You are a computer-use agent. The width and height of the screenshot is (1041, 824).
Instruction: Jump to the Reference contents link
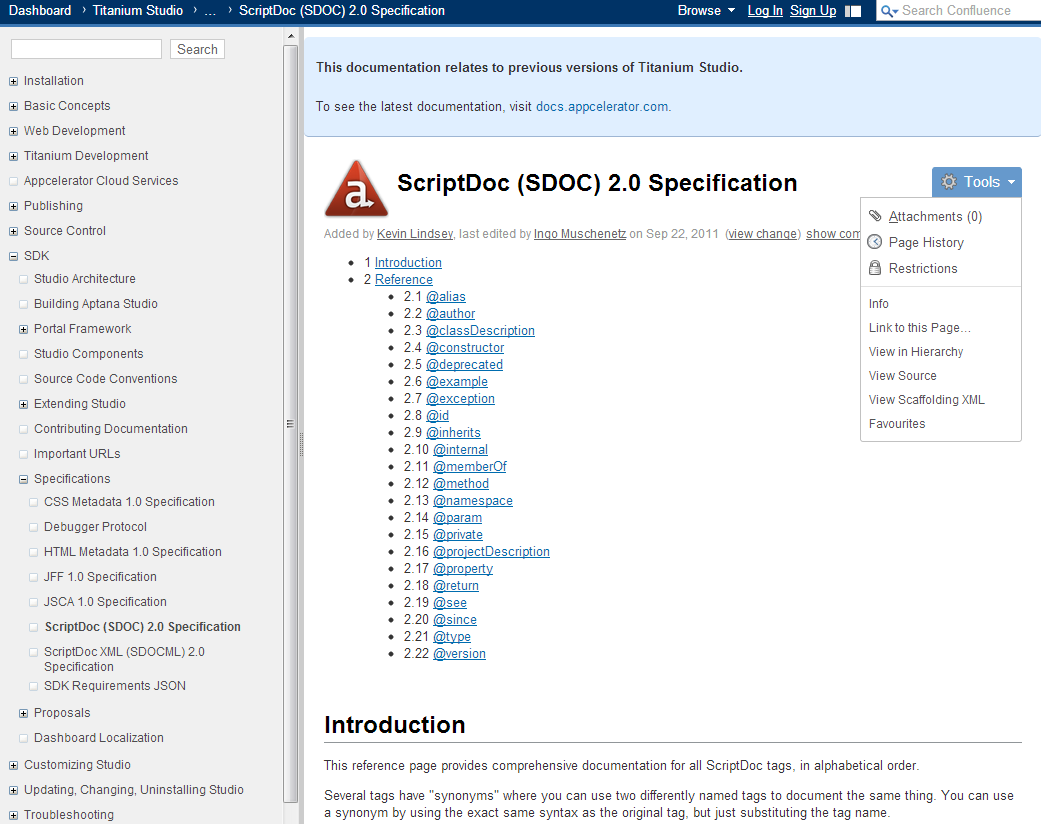coord(403,280)
